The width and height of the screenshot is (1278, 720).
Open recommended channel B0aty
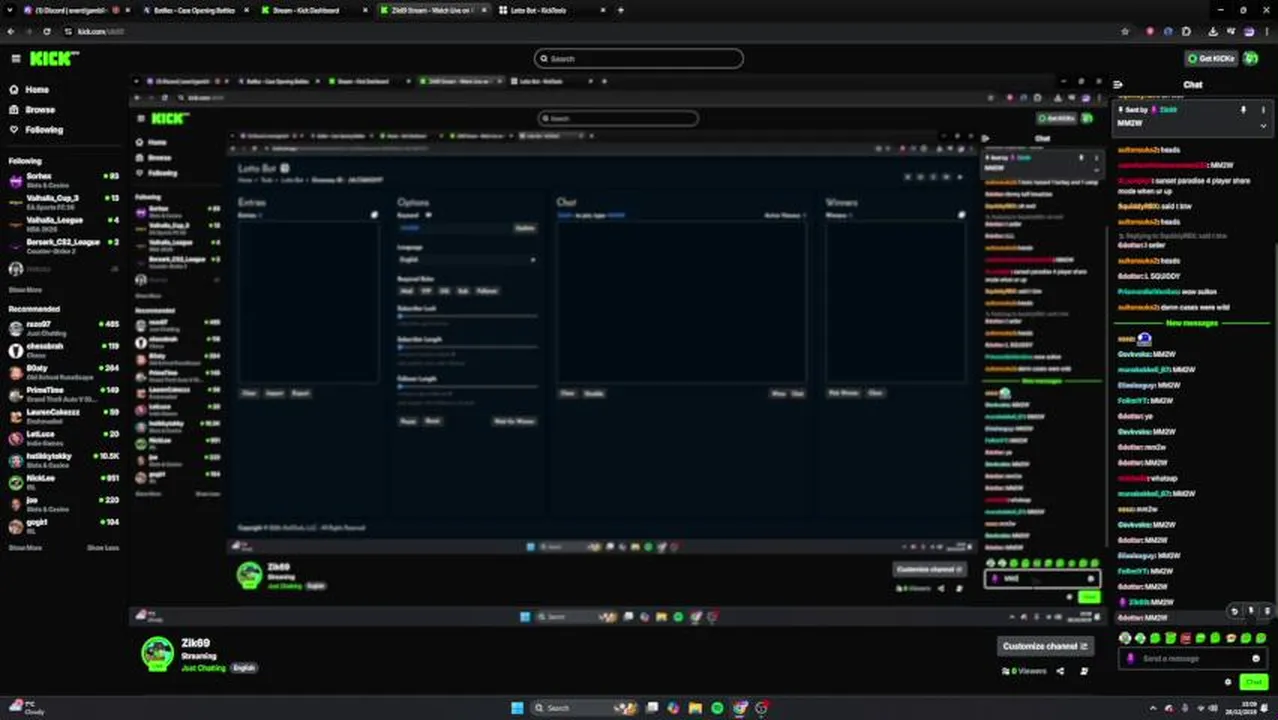pos(62,372)
